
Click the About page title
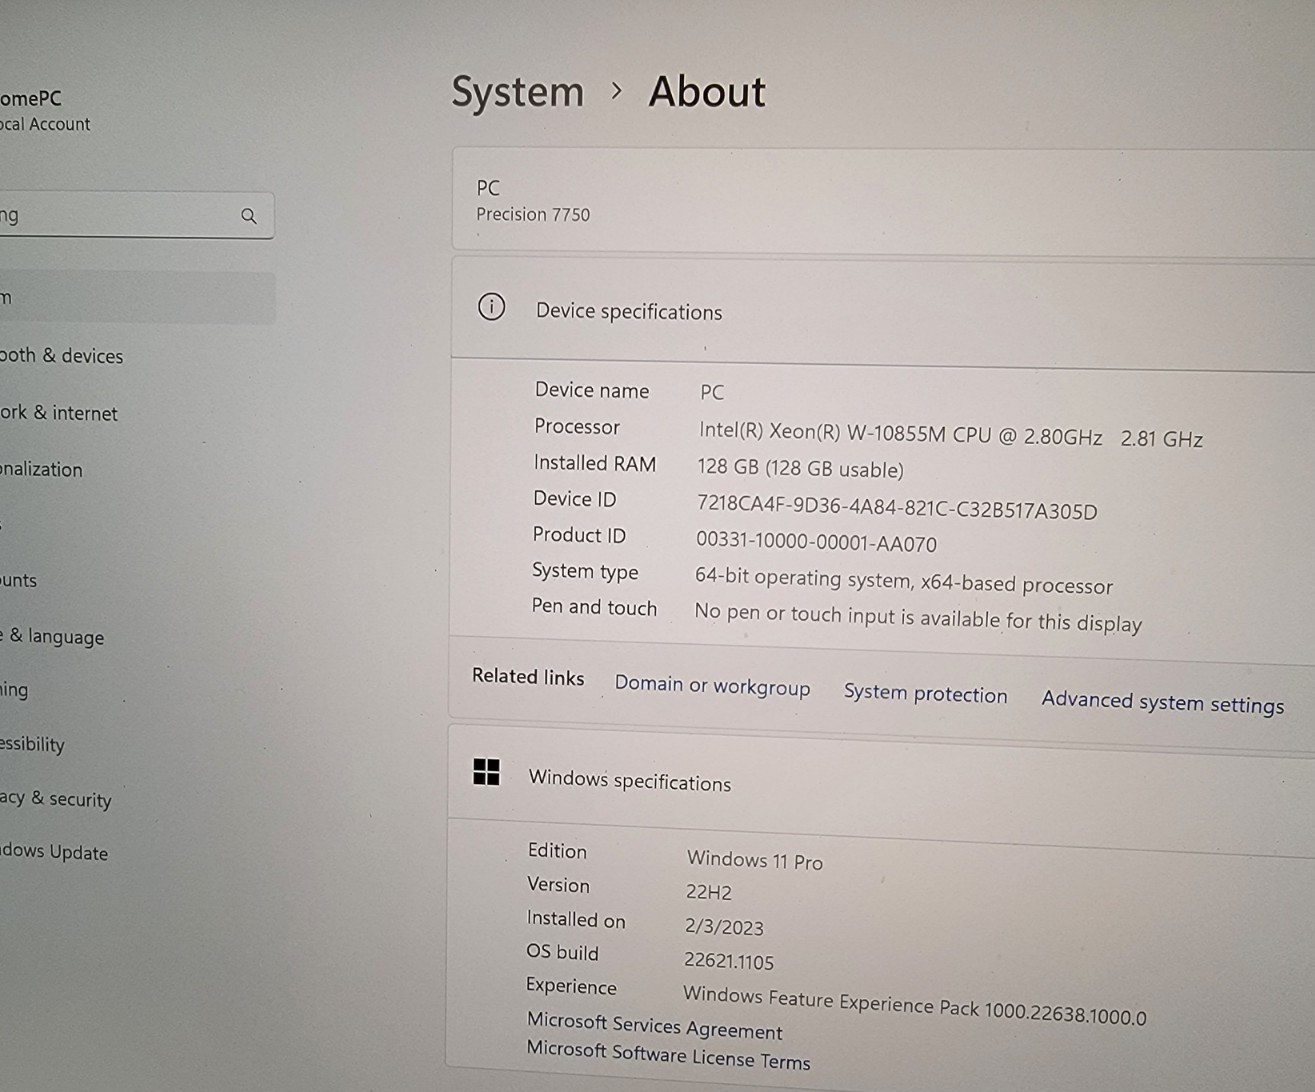click(x=707, y=92)
